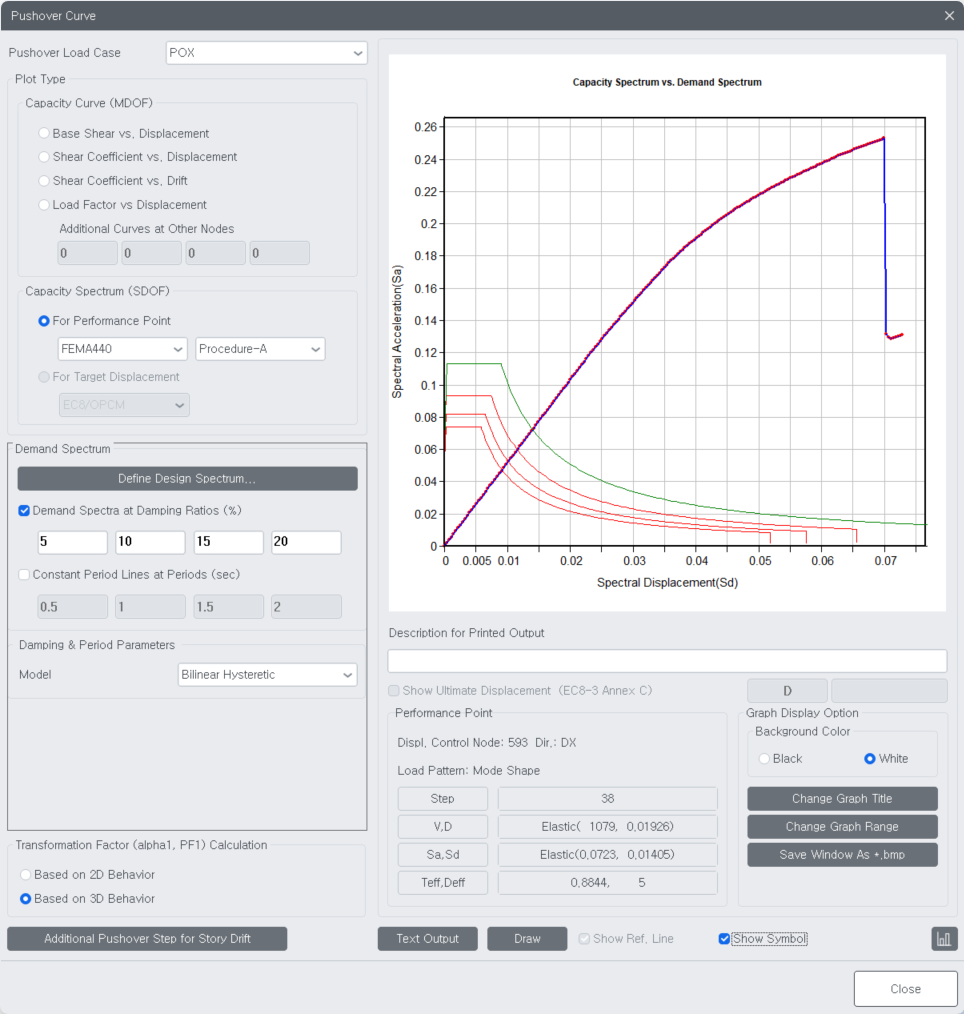This screenshot has height=1014, width=964.
Task: Click the Close button at bottom
Action: (905, 989)
